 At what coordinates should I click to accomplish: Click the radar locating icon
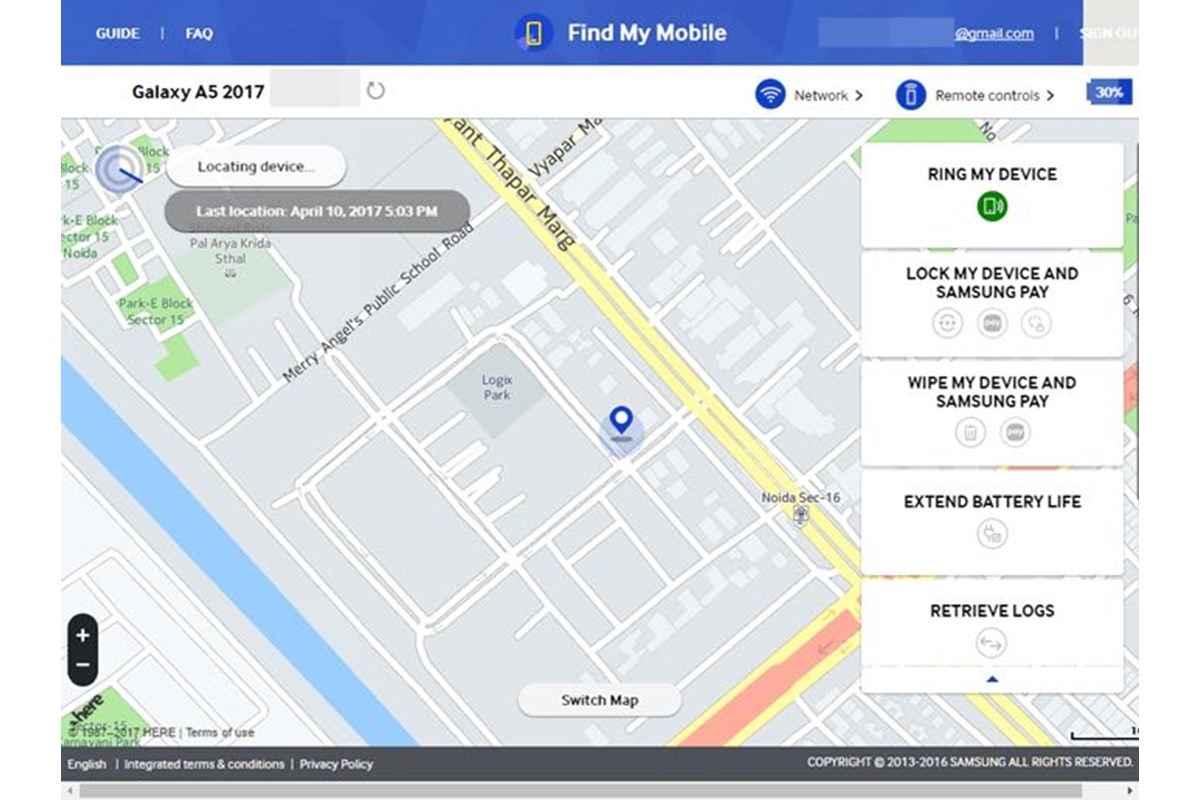pos(120,170)
